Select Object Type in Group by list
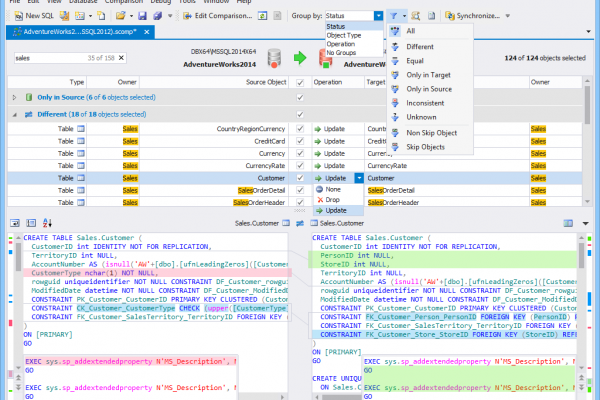 (x=345, y=36)
